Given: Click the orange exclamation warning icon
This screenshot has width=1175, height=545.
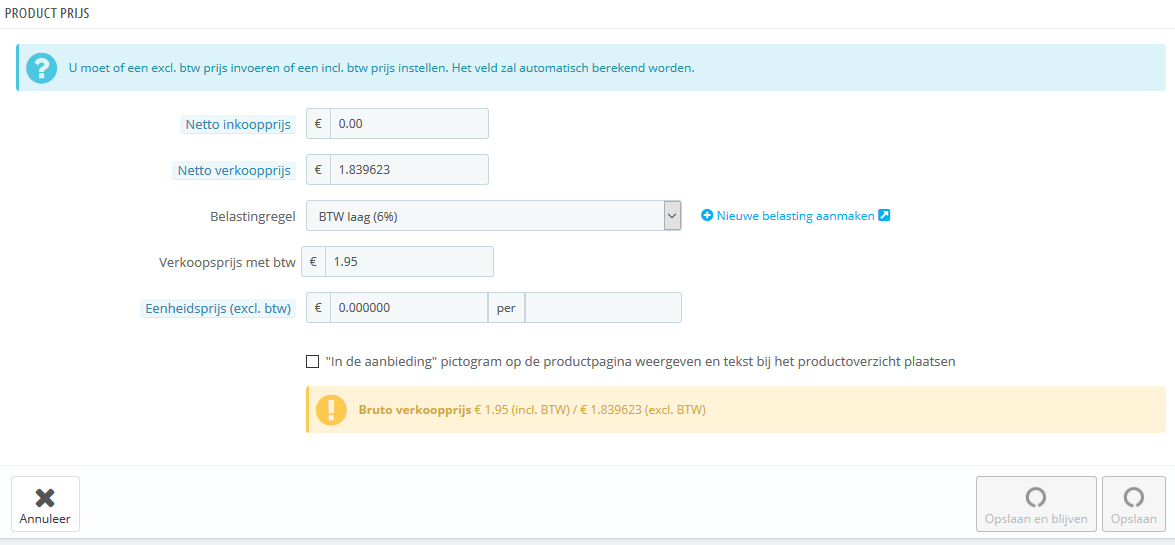Looking at the screenshot, I should click(330, 410).
